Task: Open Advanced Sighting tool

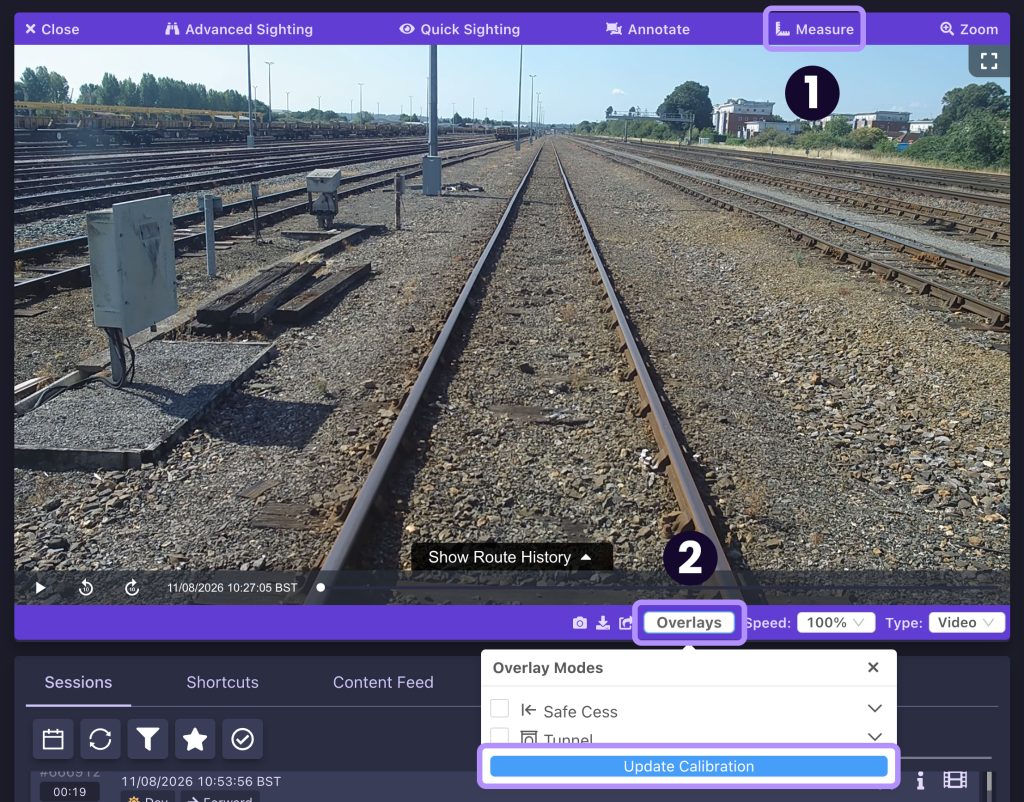Action: [239, 29]
